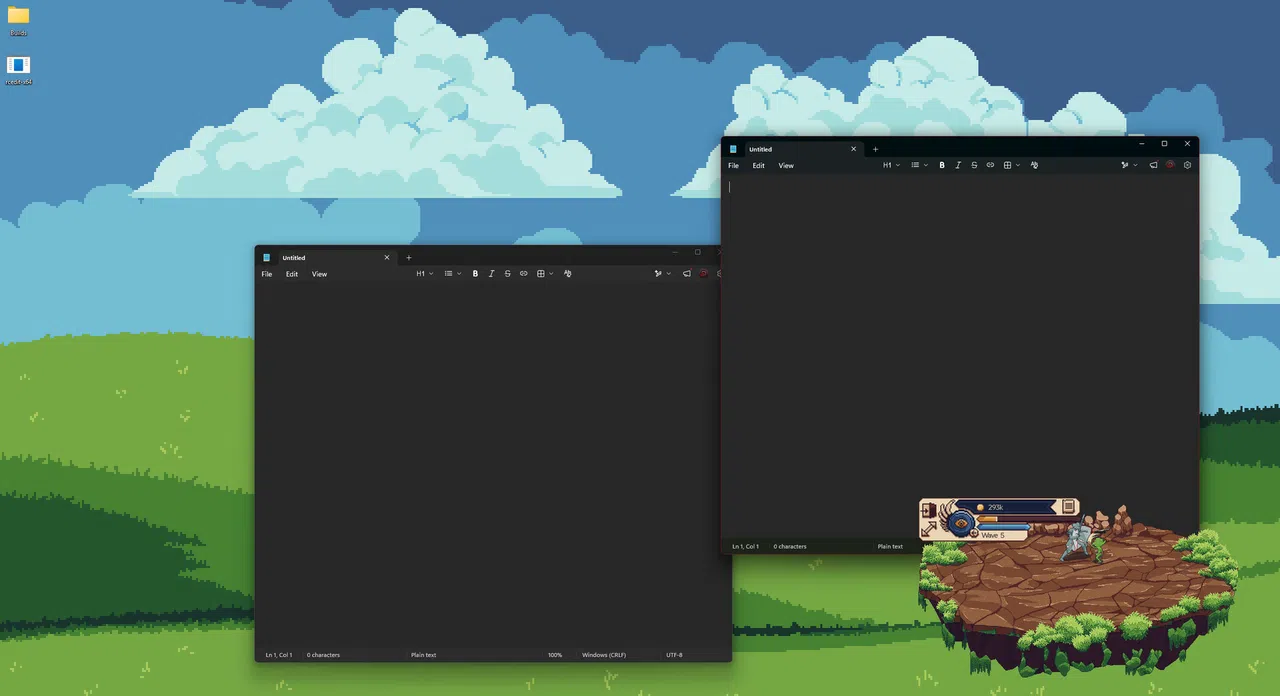Viewport: 1280px width, 696px height.
Task: Click 'UTF-8' encoding in left Notepad status bar
Action: (x=674, y=655)
